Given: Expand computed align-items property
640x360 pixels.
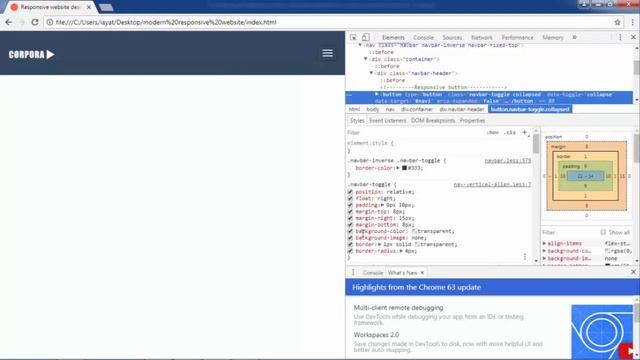Looking at the screenshot, I should click(544, 243).
